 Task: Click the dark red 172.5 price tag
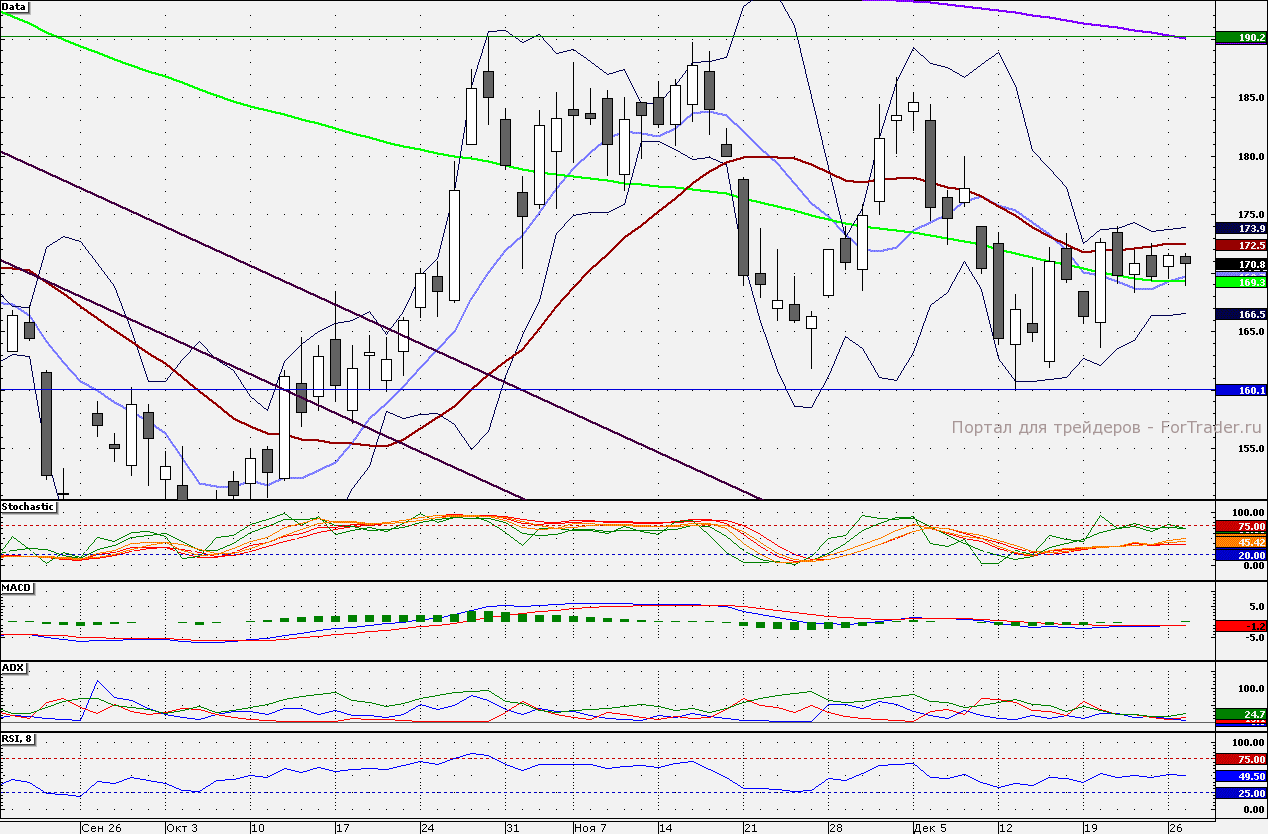coord(1238,245)
